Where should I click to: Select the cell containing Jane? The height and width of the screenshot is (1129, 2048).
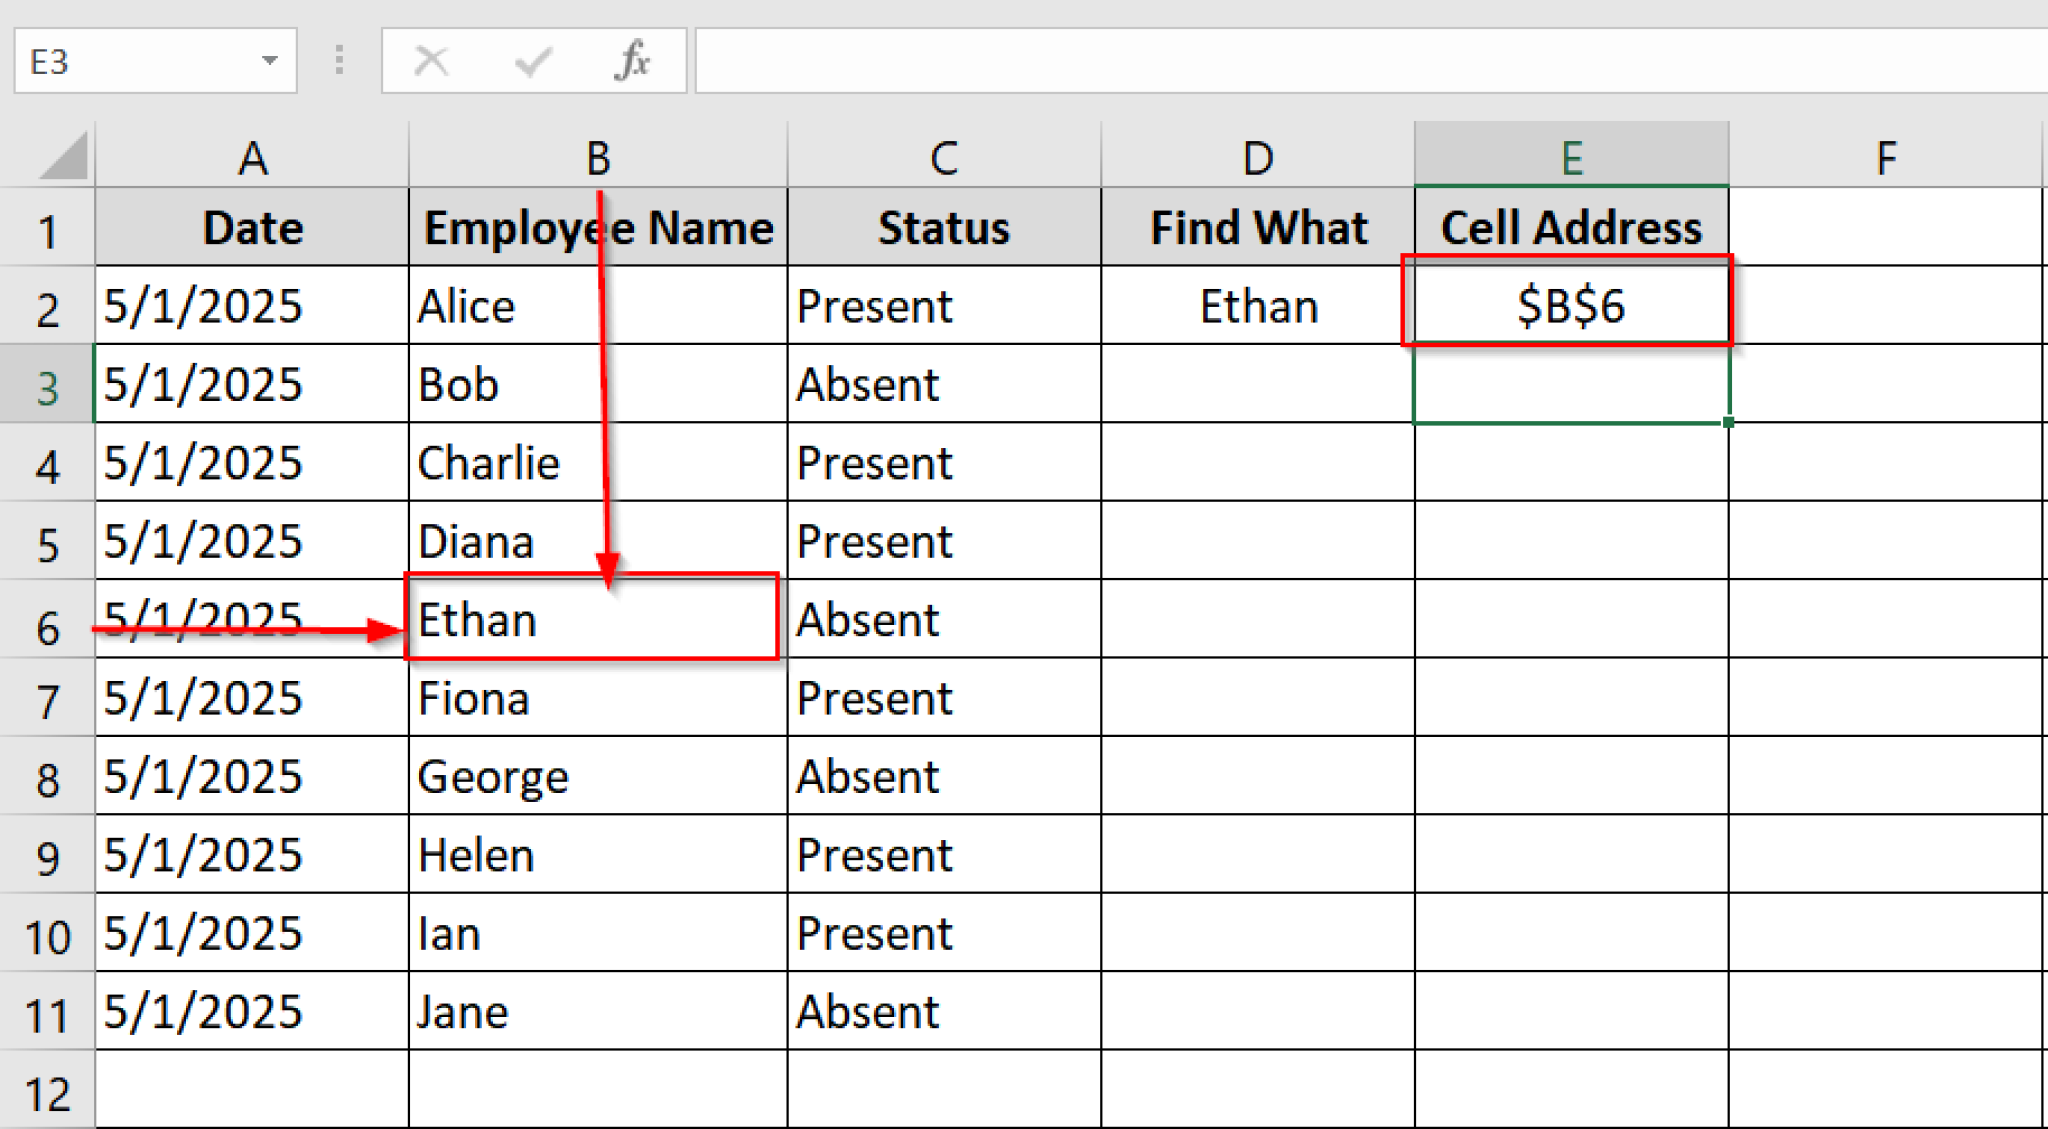pos(597,1011)
